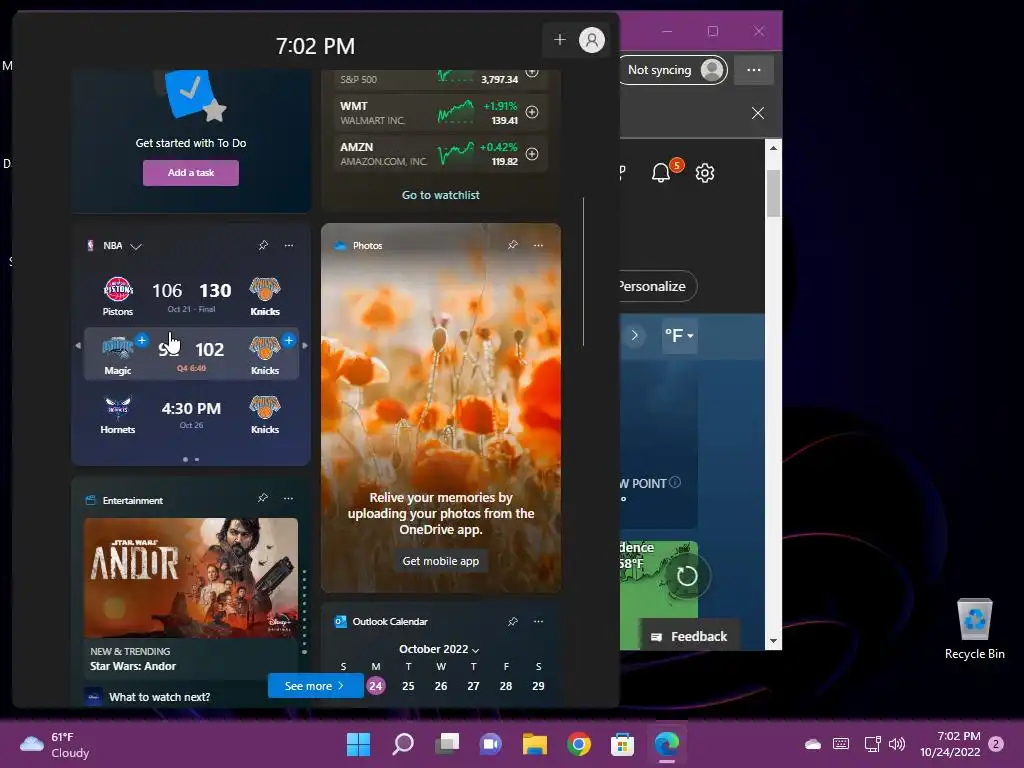Click Get mobile app button
The height and width of the screenshot is (768, 1024).
(x=440, y=561)
